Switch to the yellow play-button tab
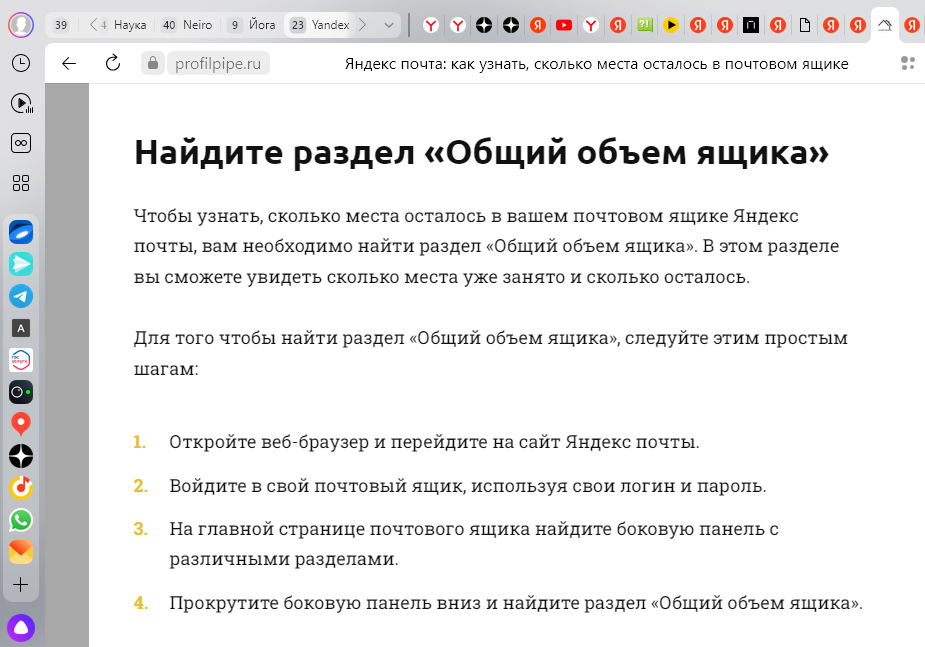925x647 pixels. [671, 25]
